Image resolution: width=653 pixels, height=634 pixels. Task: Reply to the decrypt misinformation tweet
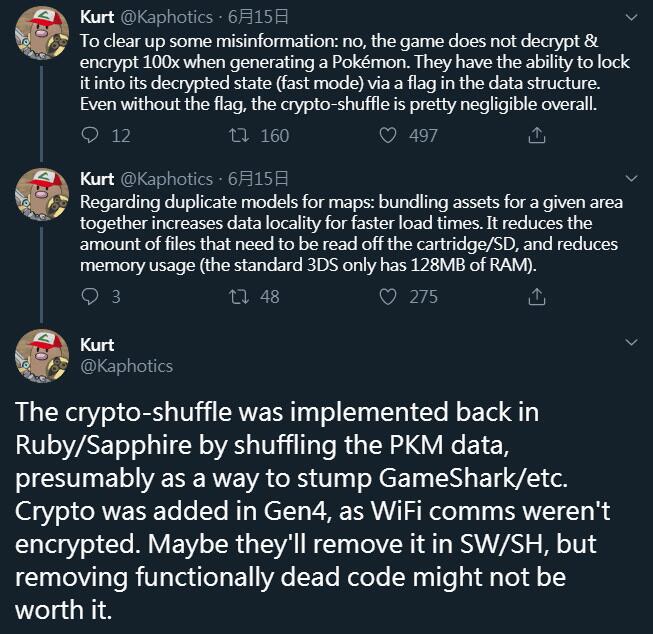91,135
